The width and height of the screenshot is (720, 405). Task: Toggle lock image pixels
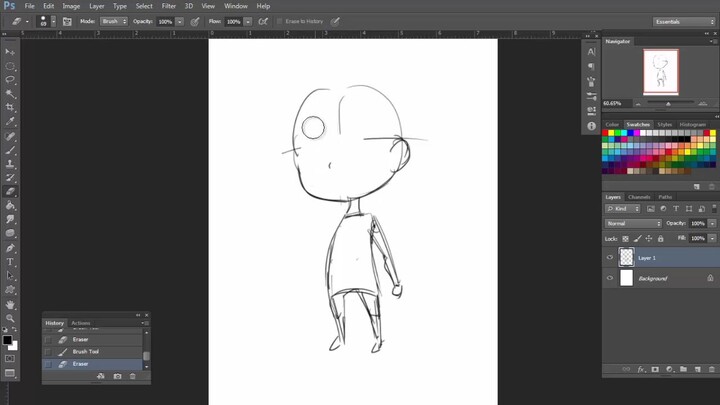pyautogui.click(x=637, y=239)
